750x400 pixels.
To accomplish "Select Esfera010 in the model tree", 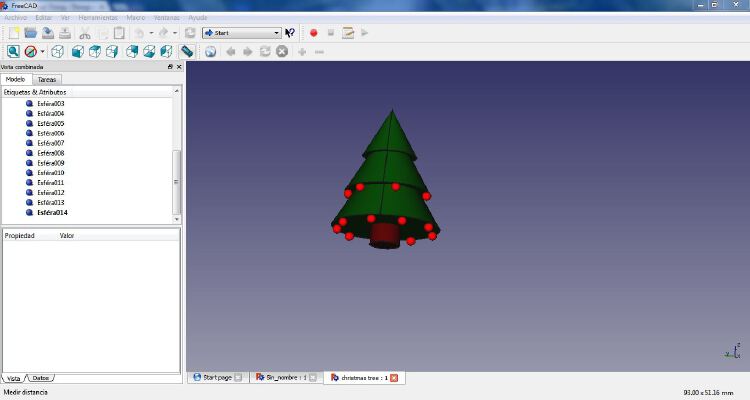I will [x=51, y=173].
